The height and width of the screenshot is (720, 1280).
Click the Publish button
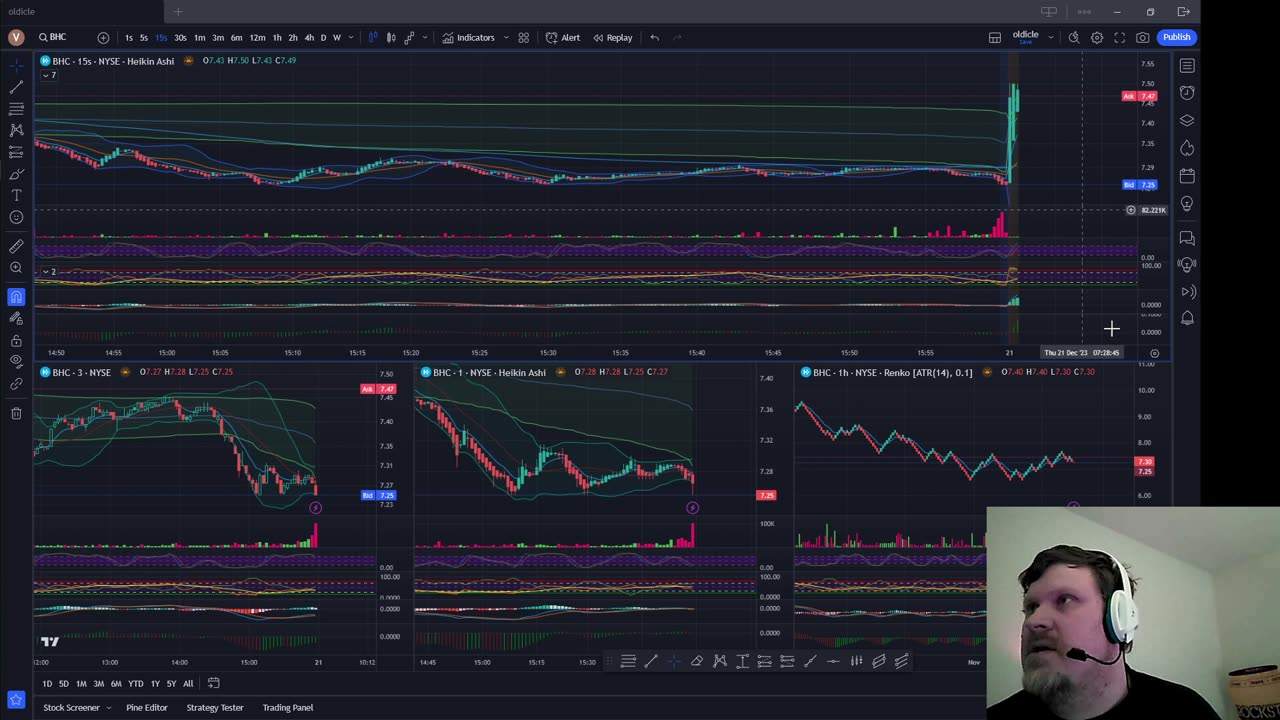(1176, 37)
